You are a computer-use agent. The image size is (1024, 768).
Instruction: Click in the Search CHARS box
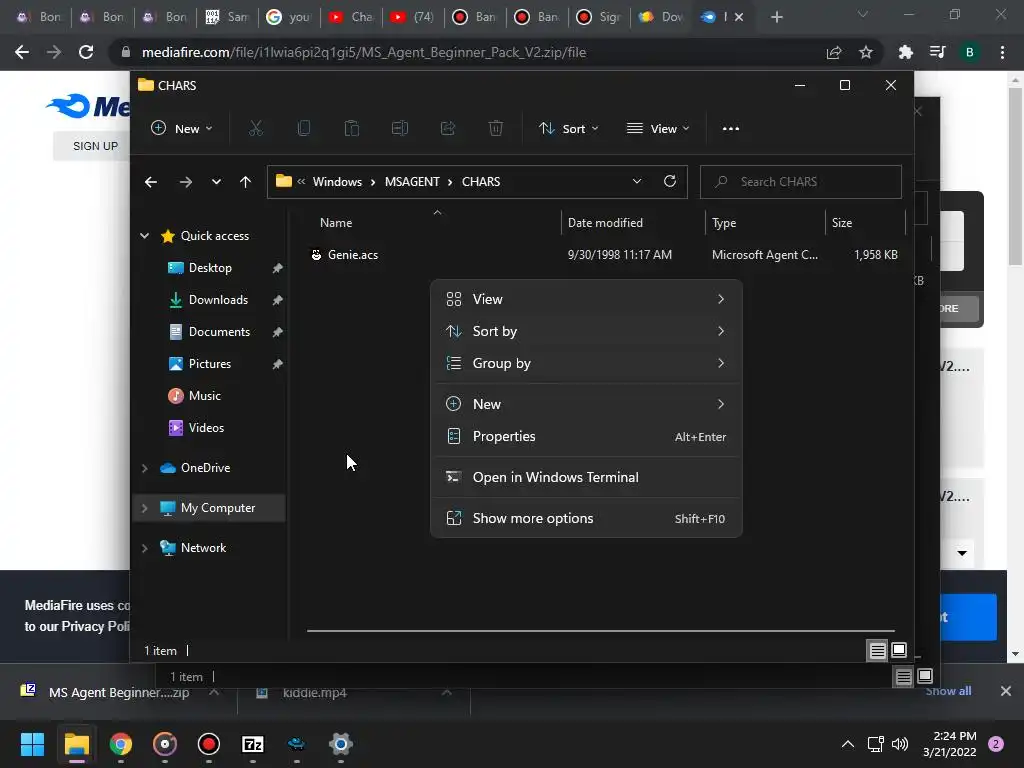click(x=801, y=182)
